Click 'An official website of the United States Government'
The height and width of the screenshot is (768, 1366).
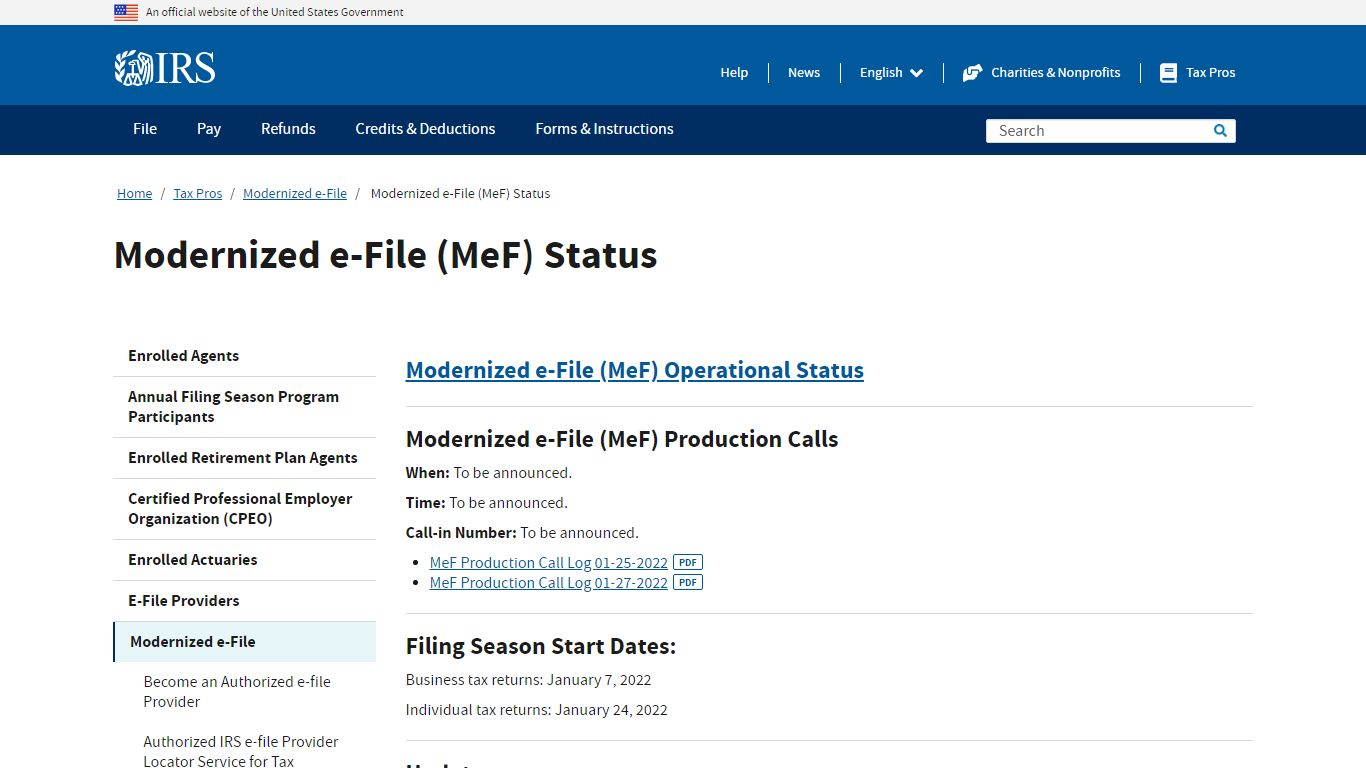point(275,12)
